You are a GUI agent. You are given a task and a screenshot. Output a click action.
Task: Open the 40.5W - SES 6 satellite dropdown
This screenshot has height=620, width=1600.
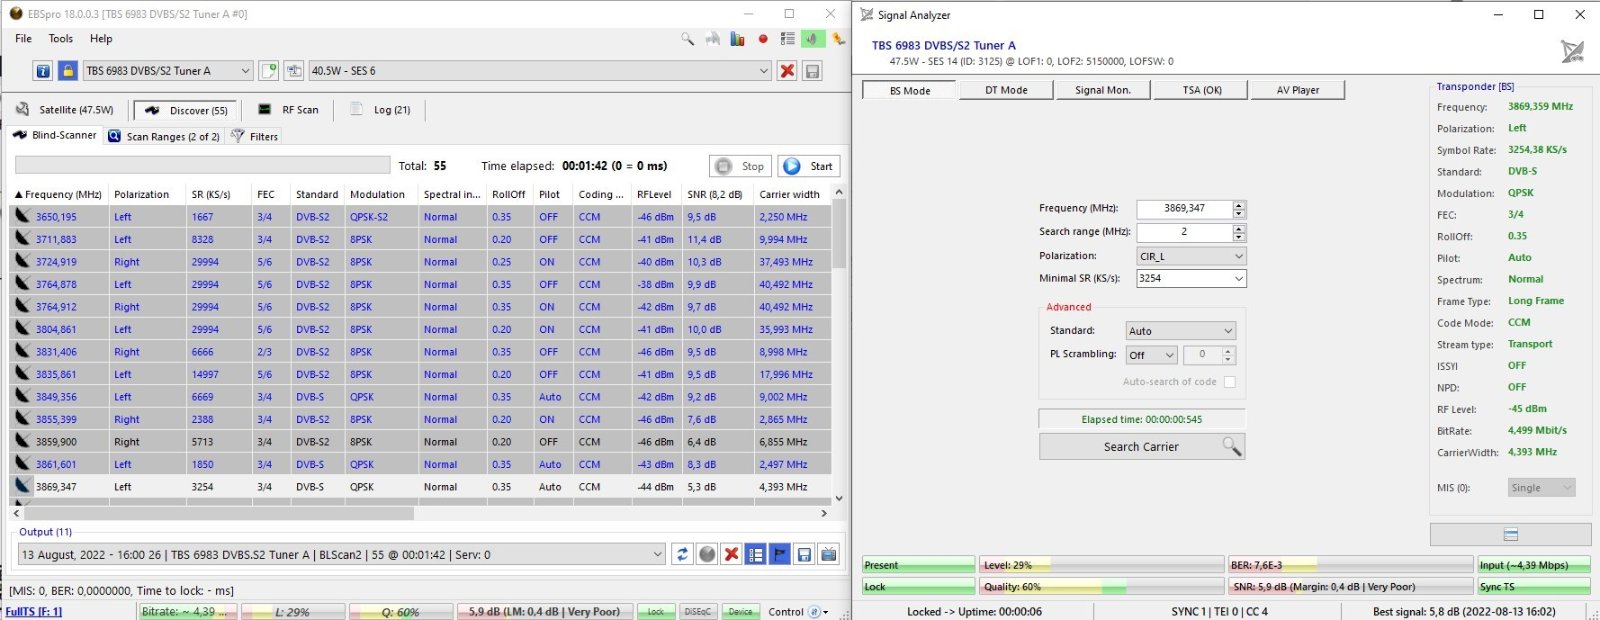[x=540, y=71]
